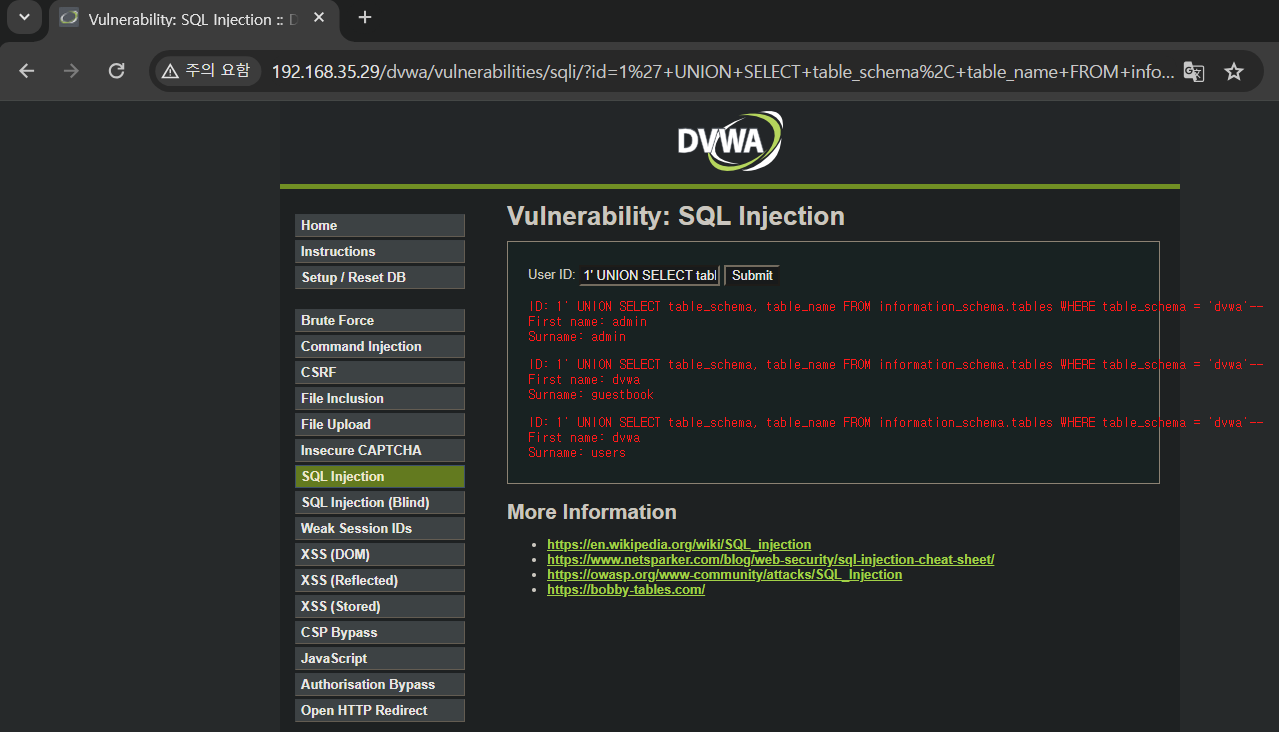Open the owasp.org SQL_Injection link
The height and width of the screenshot is (732, 1279).
pos(724,574)
